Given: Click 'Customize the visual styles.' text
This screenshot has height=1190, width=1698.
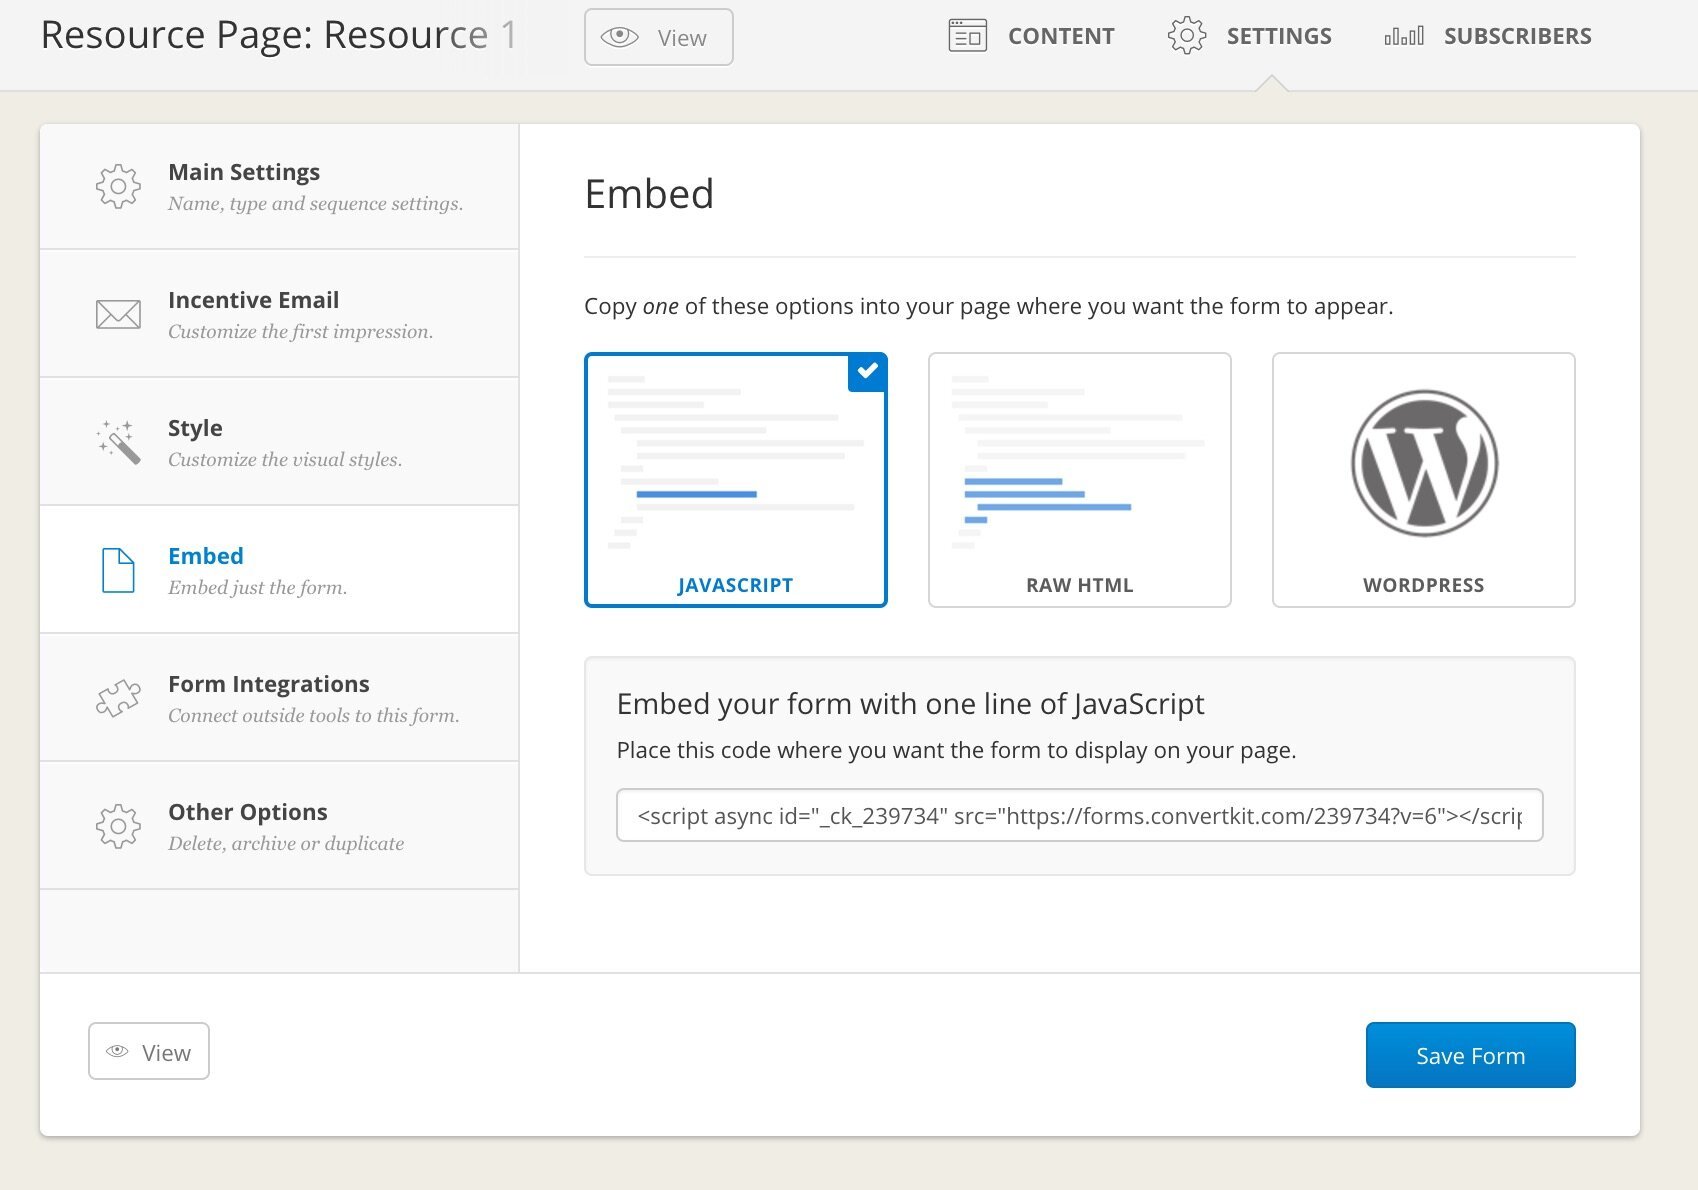Looking at the screenshot, I should 285,460.
